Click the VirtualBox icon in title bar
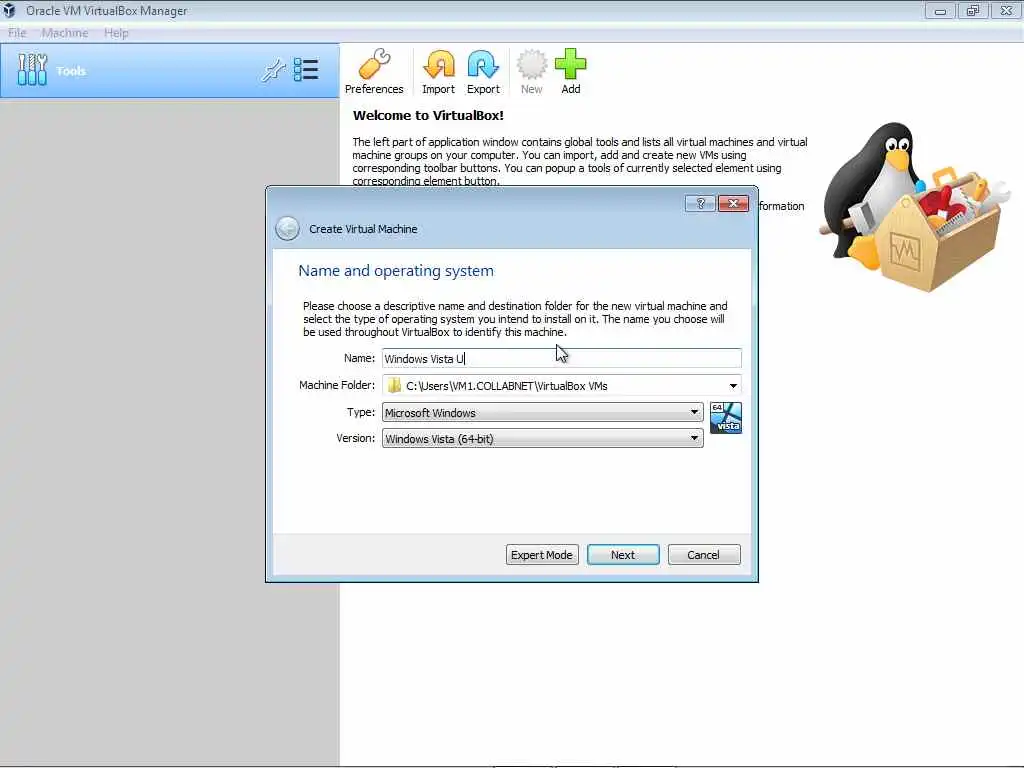The height and width of the screenshot is (768, 1024). tap(9, 10)
